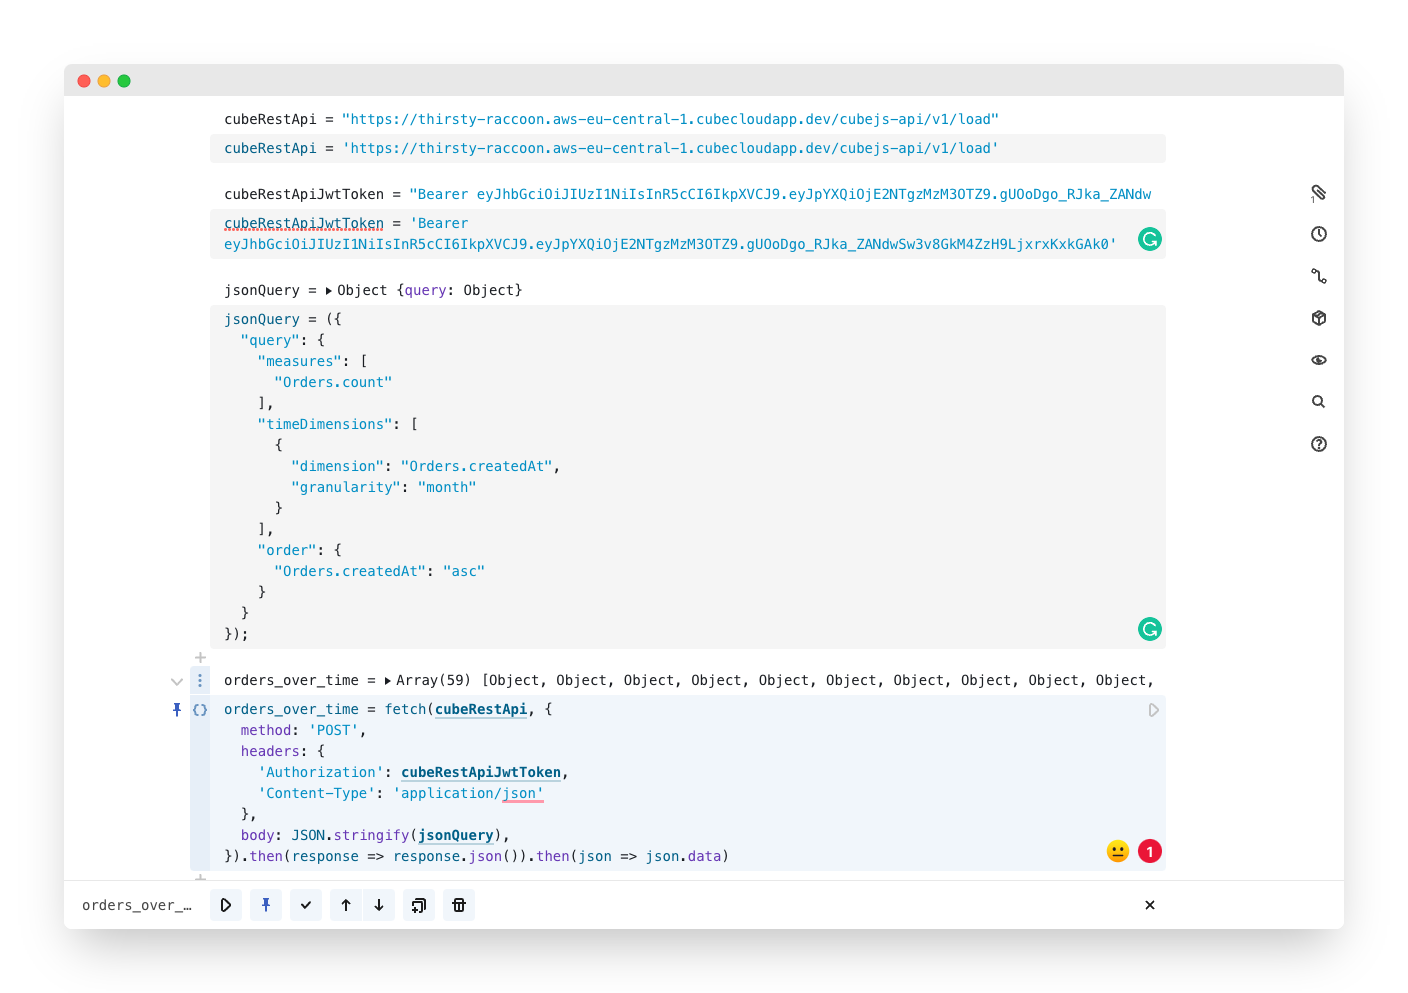Image resolution: width=1408 pixels, height=993 pixels.
Task: Click the green maximize window button
Action: (x=124, y=81)
